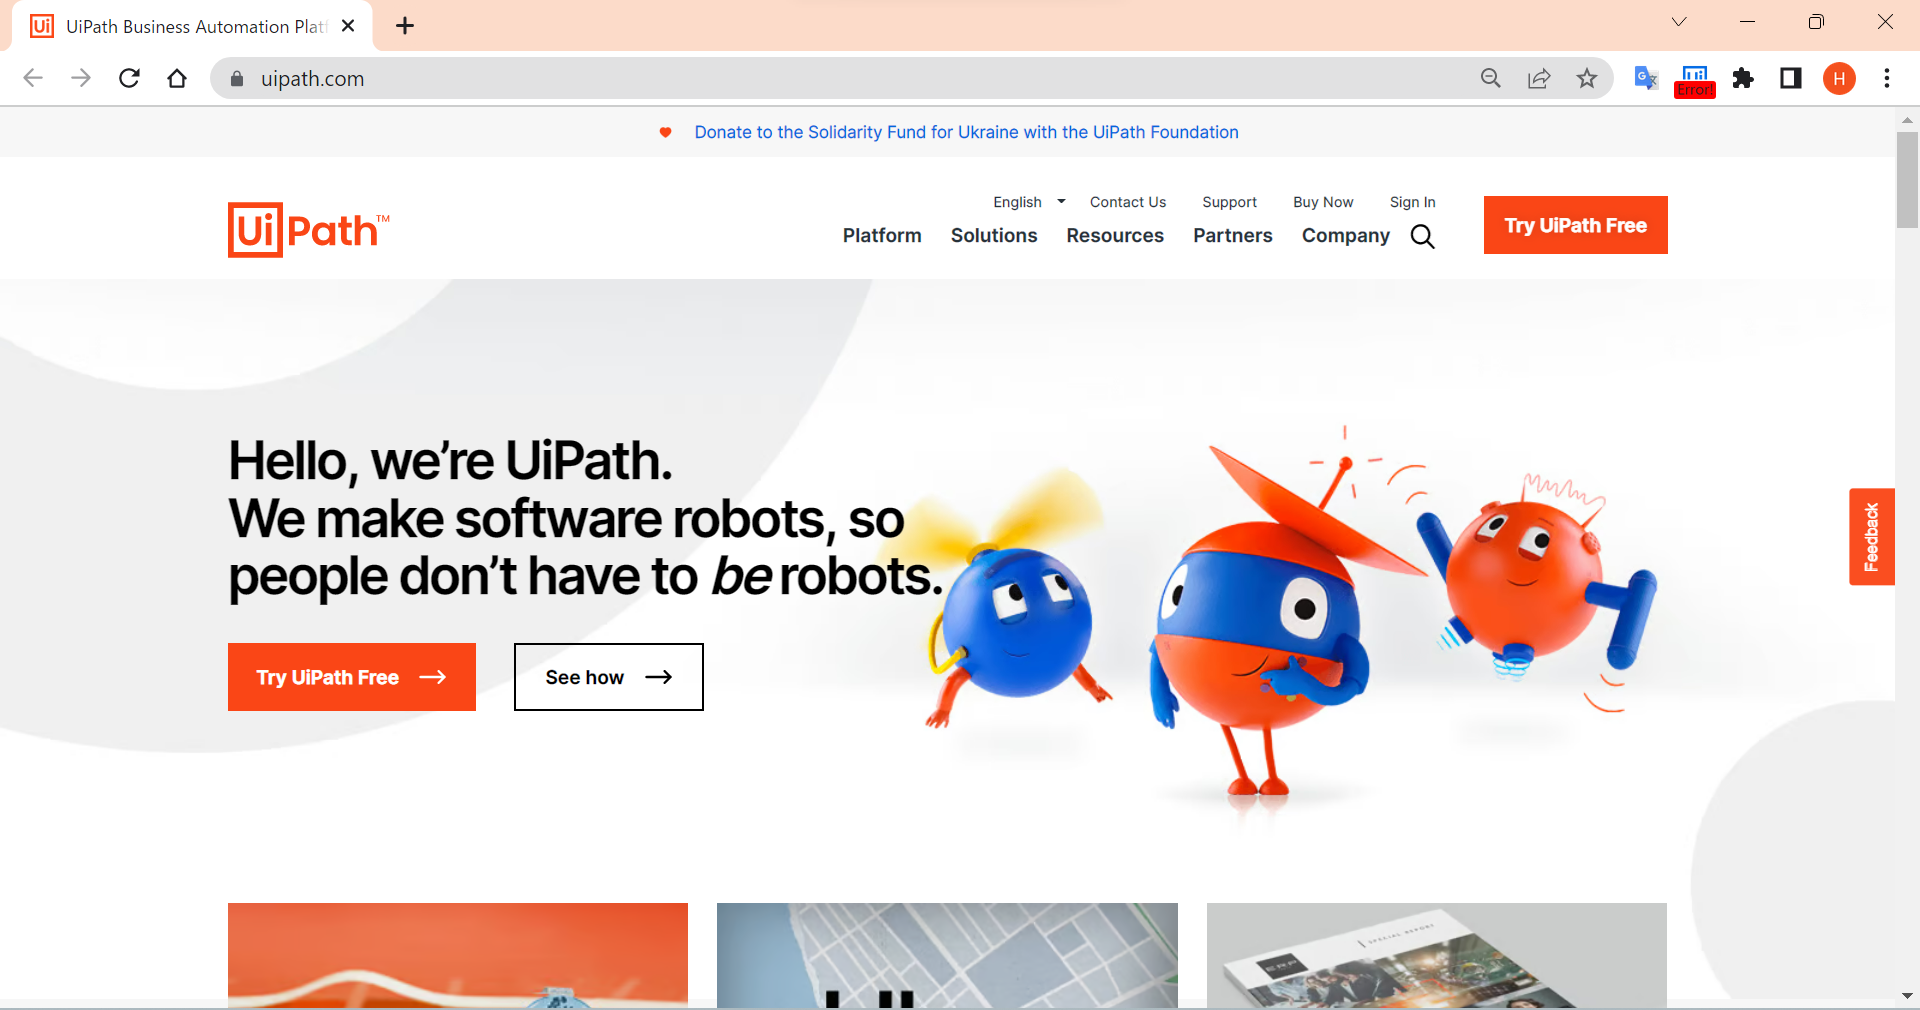Screen dimensions: 1920x1010
Task: Open the tab search chevron dropdown
Action: pyautogui.click(x=1679, y=22)
